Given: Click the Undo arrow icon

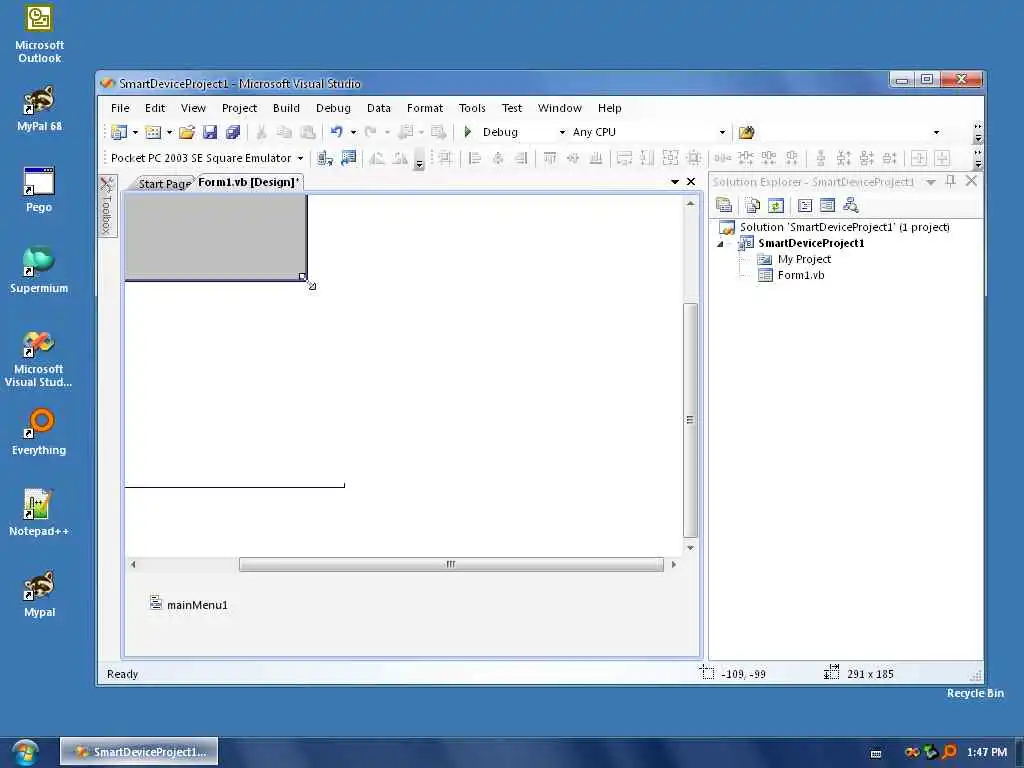Looking at the screenshot, I should pyautogui.click(x=336, y=132).
